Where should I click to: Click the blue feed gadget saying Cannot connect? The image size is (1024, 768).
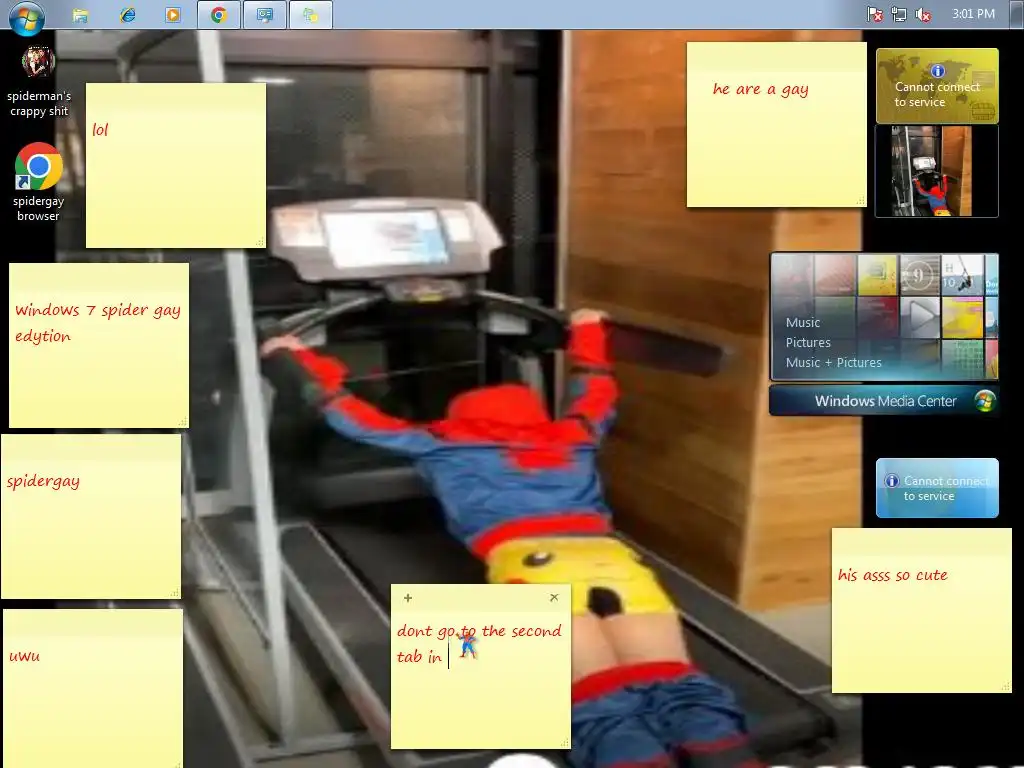coord(937,488)
